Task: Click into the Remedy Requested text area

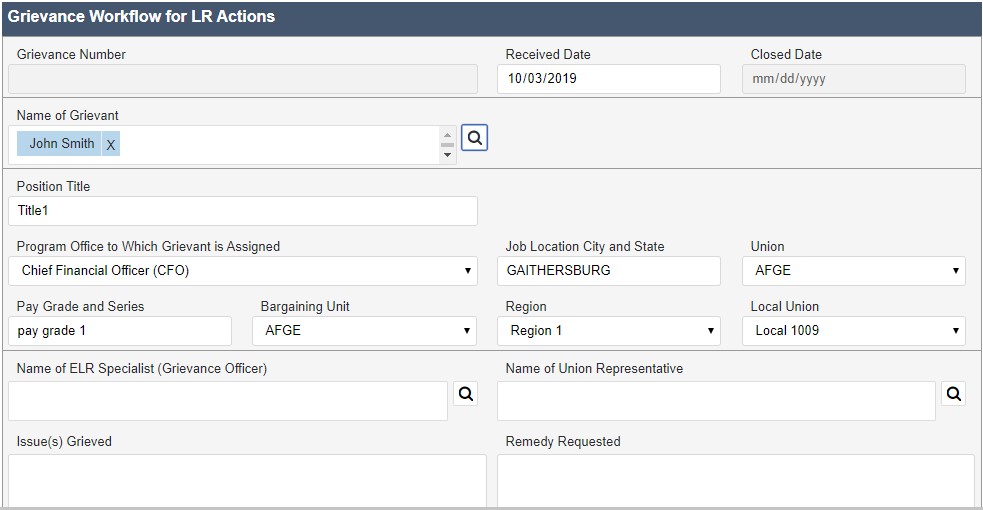Action: click(x=736, y=481)
